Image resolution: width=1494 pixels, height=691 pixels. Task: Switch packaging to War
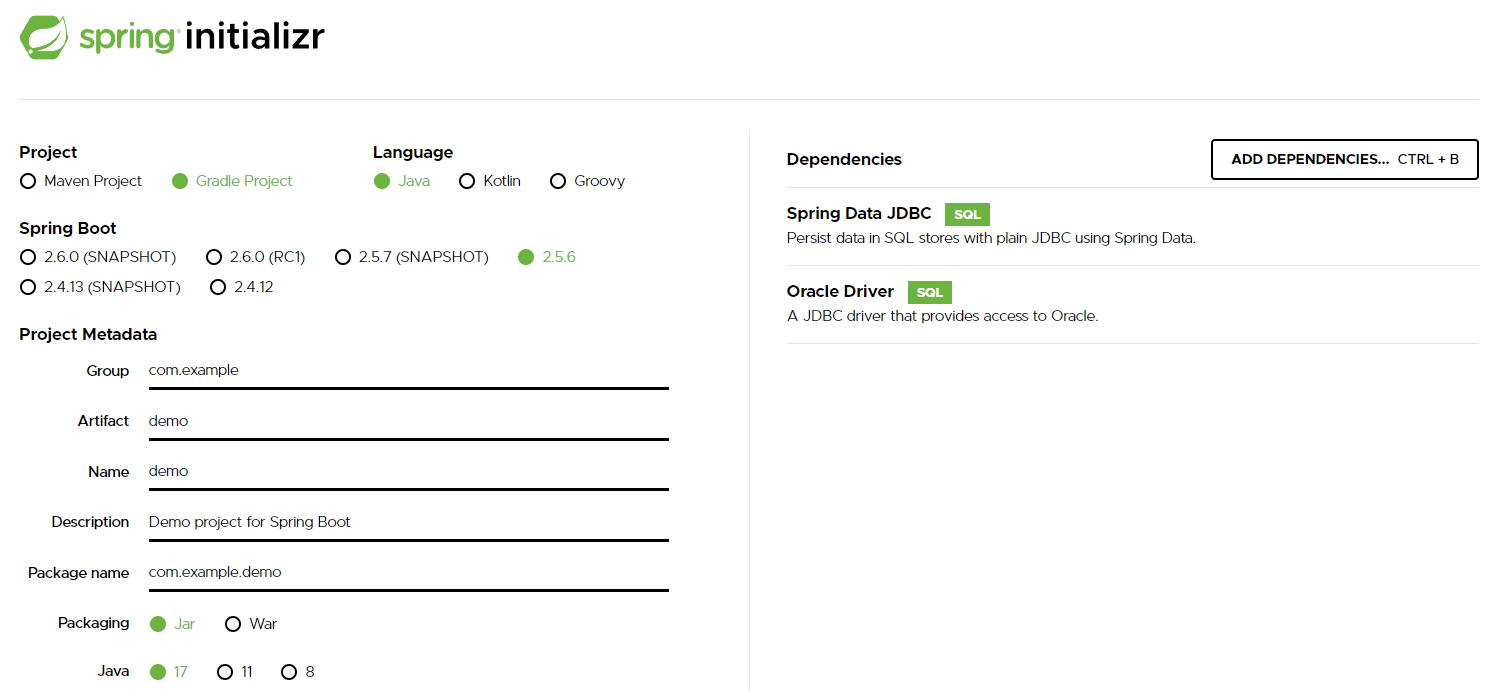tap(251, 624)
